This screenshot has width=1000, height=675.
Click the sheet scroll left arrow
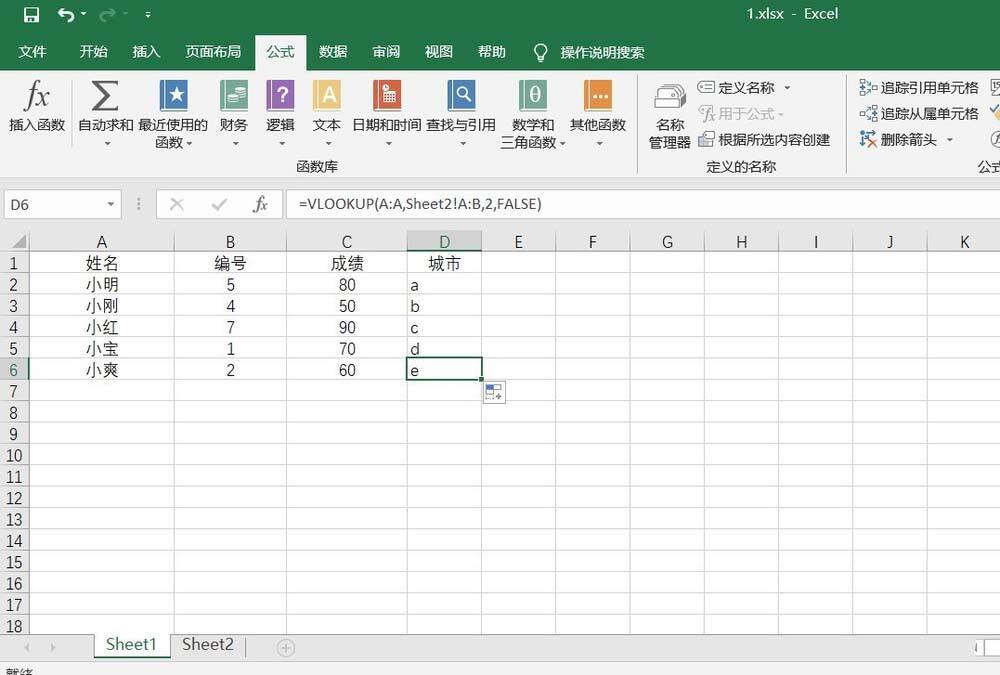coord(27,648)
